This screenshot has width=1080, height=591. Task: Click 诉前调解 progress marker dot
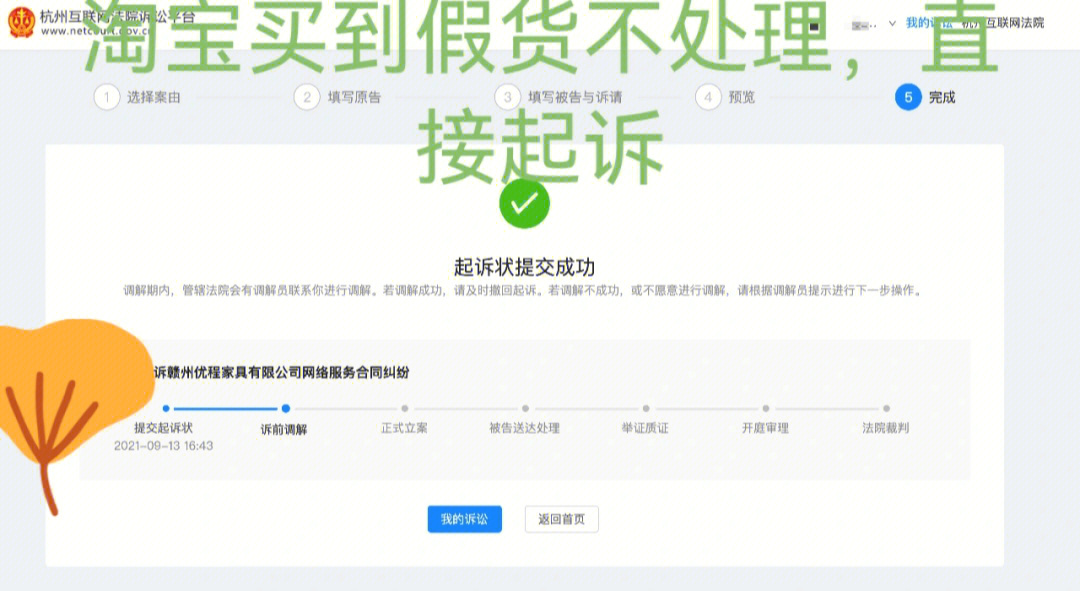[x=286, y=408]
